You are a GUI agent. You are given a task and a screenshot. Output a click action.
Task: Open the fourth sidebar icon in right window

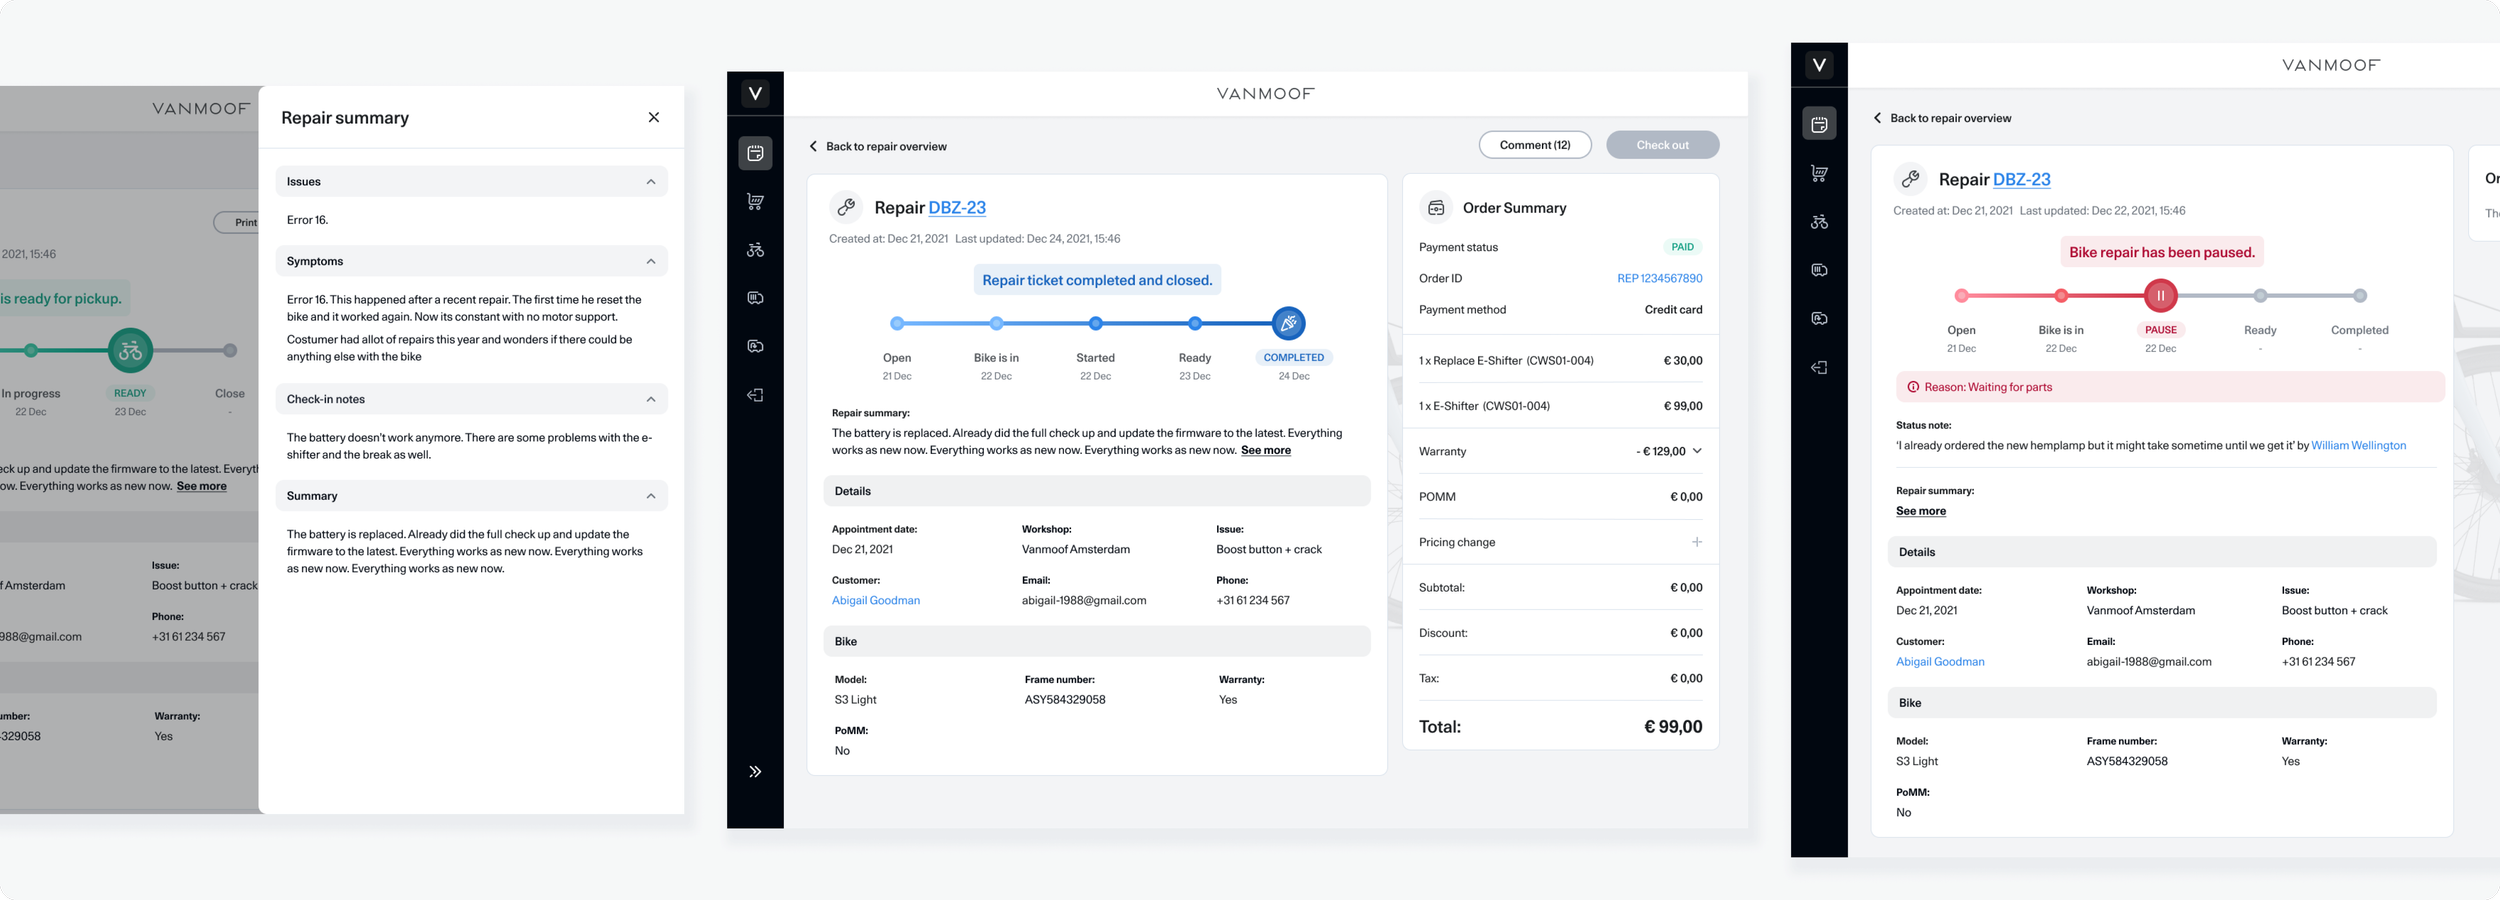pyautogui.click(x=1819, y=270)
